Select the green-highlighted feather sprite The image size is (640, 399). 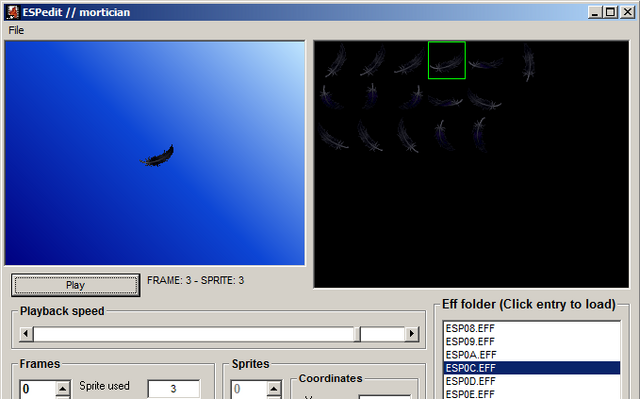click(447, 60)
